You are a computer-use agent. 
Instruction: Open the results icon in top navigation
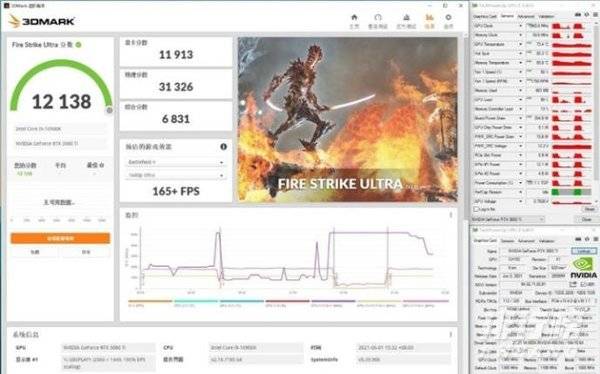(429, 18)
